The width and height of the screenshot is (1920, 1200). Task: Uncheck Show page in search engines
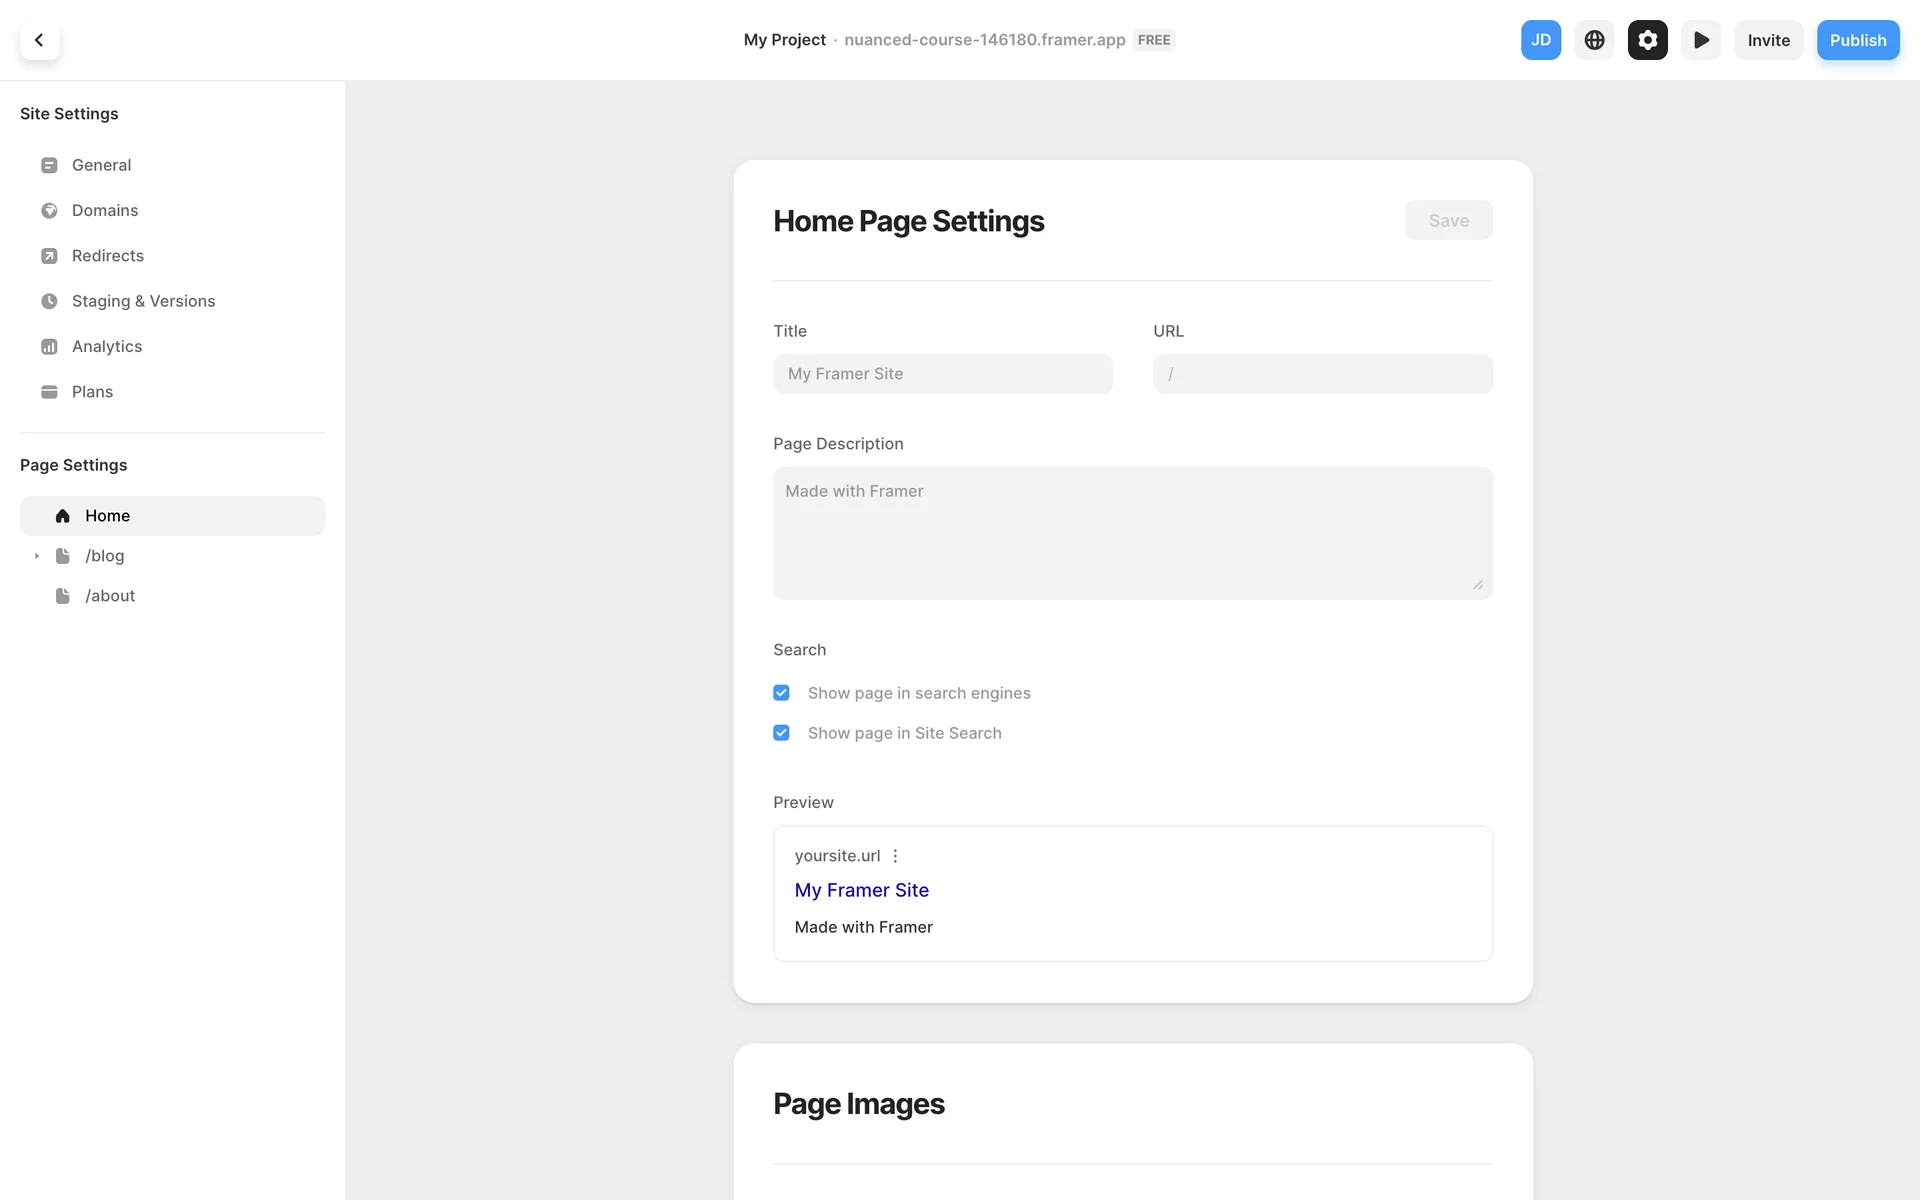(x=781, y=693)
